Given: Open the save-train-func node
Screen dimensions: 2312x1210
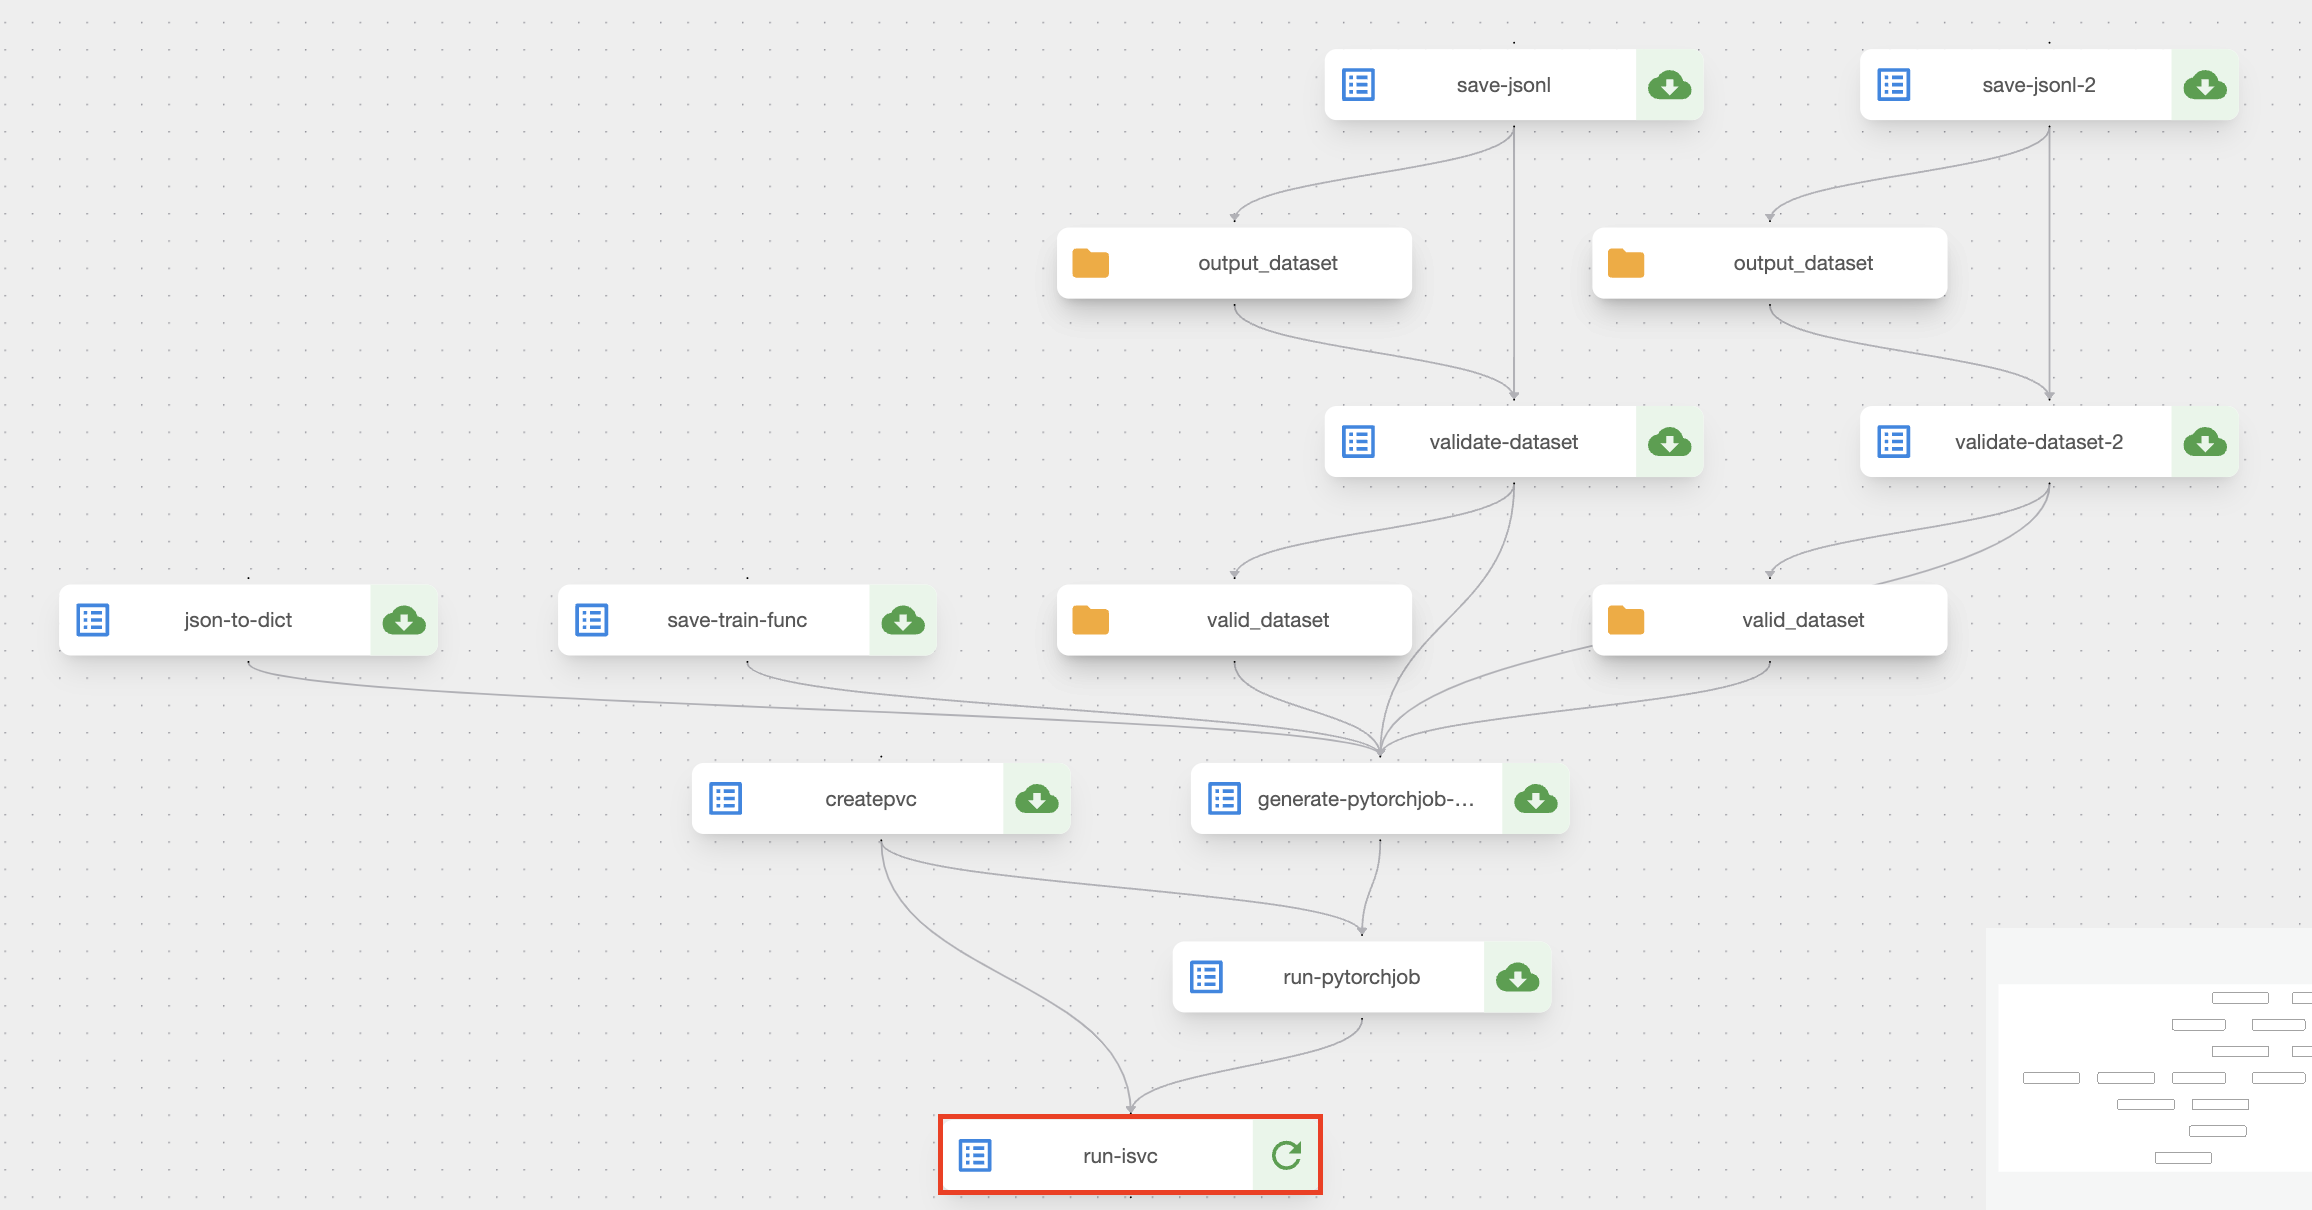Looking at the screenshot, I should (x=736, y=620).
